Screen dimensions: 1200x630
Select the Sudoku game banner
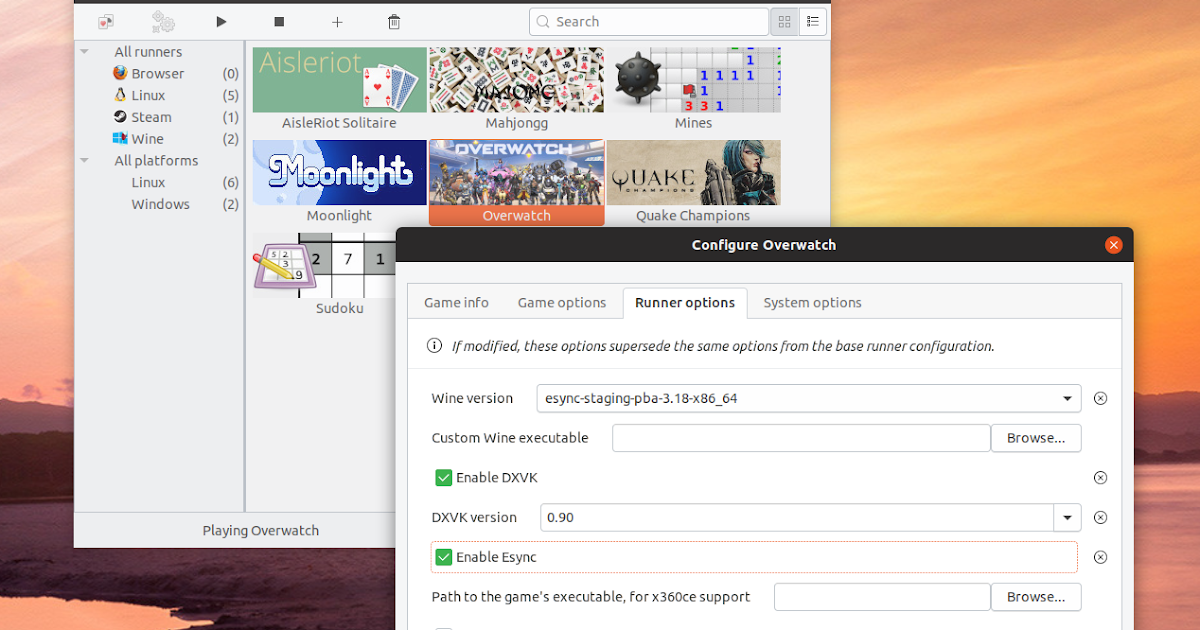[x=325, y=266]
